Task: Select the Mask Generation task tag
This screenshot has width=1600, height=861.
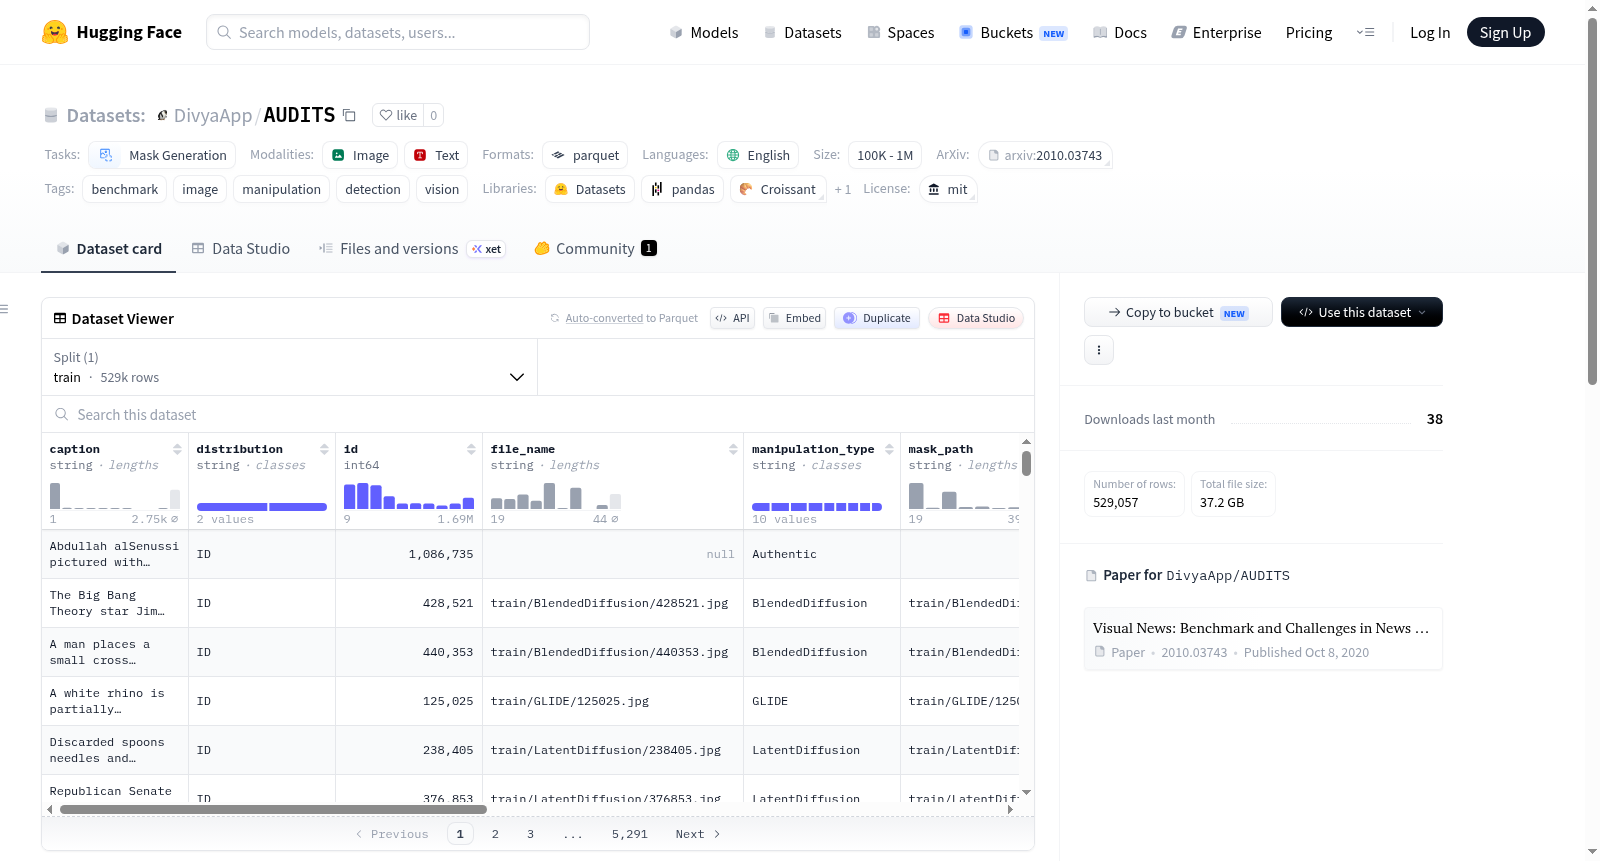Action: click(x=163, y=155)
